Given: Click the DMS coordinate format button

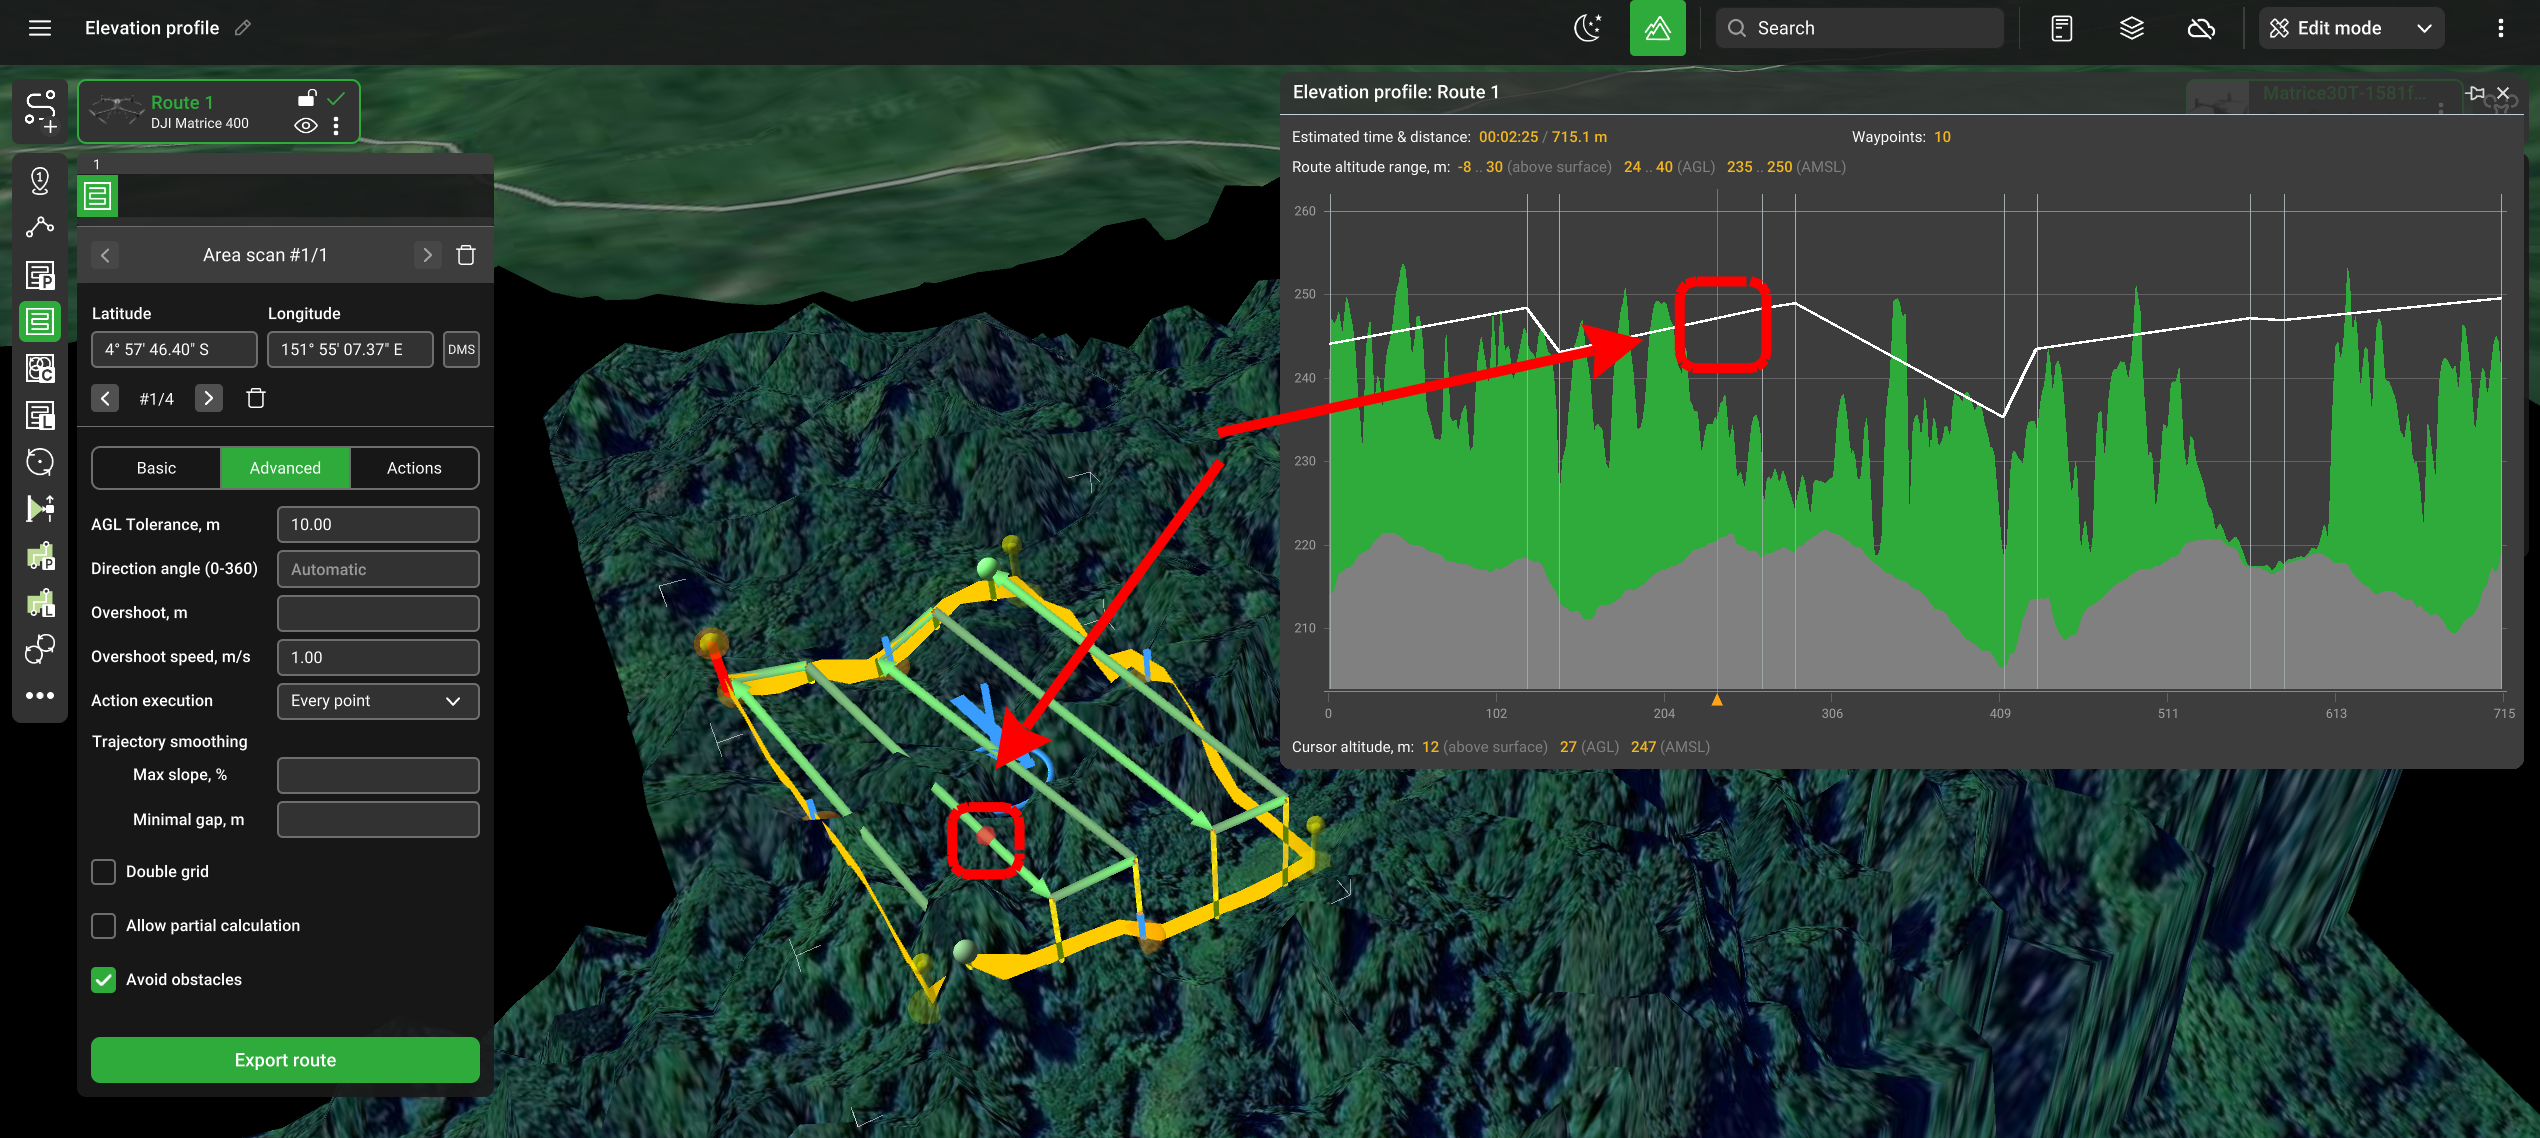Looking at the screenshot, I should click(461, 350).
